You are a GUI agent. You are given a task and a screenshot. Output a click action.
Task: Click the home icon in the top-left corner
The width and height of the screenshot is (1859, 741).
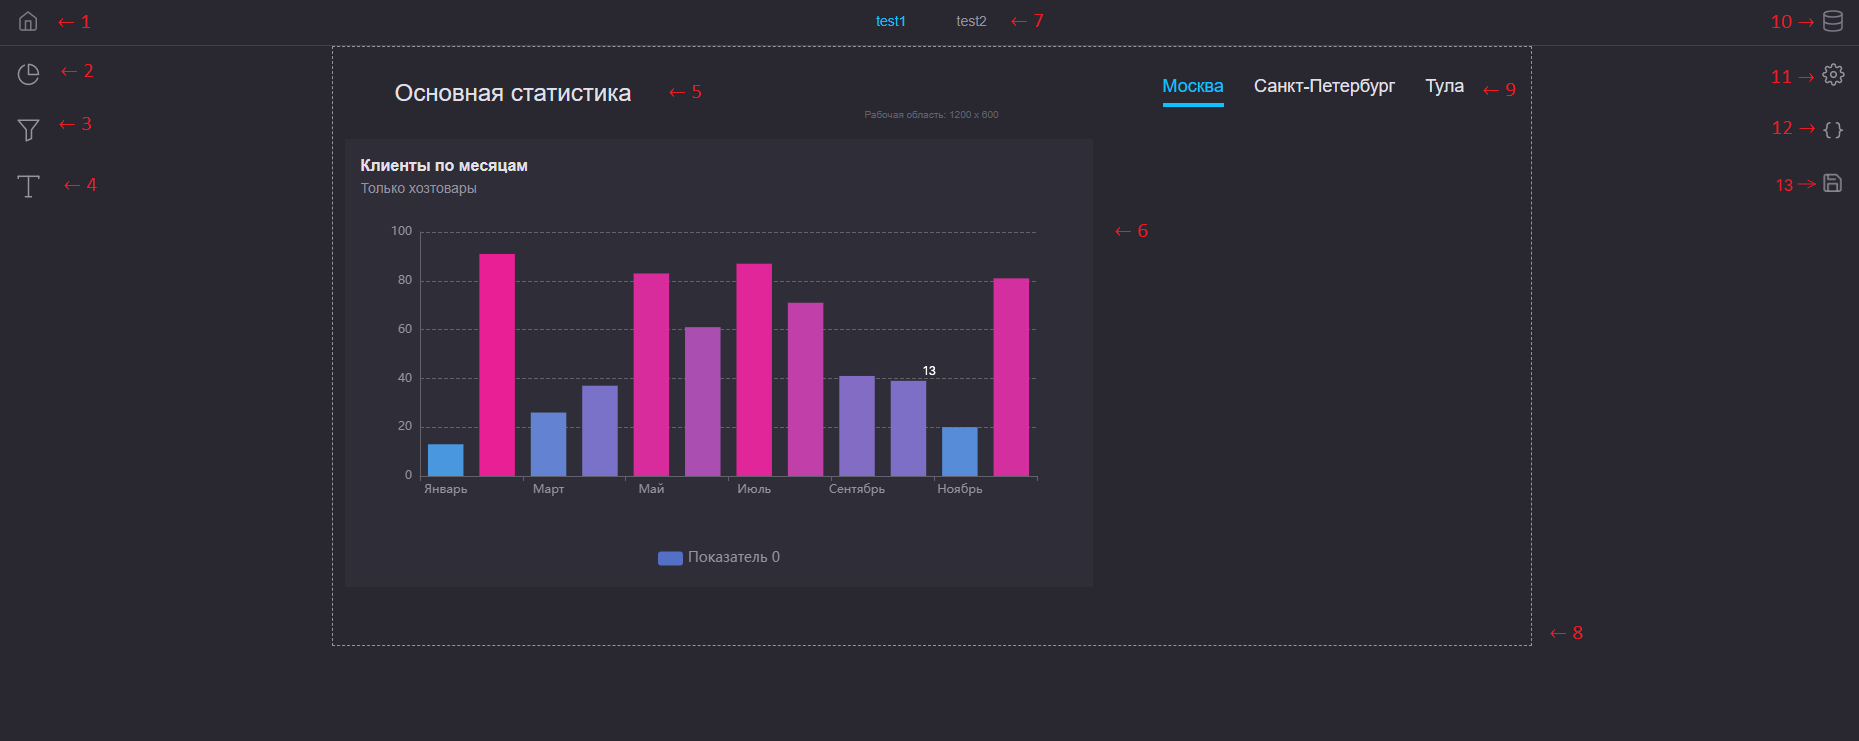coord(28,21)
